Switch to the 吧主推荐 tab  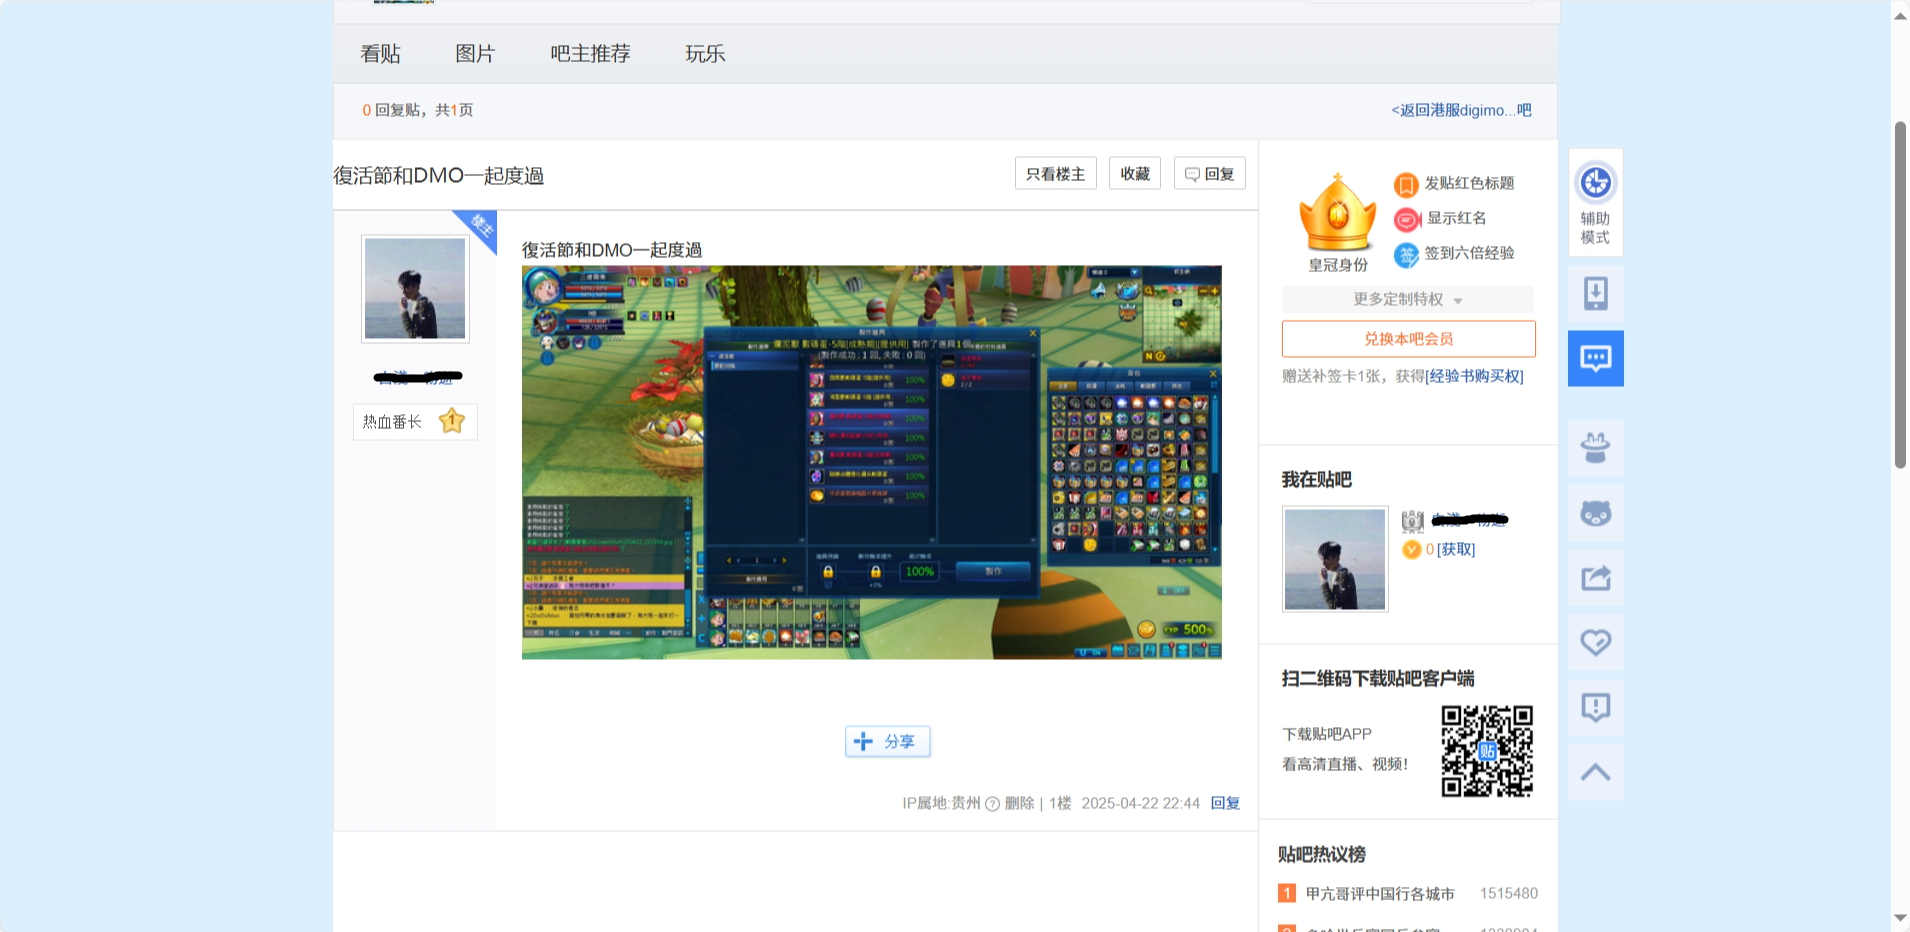click(x=590, y=54)
